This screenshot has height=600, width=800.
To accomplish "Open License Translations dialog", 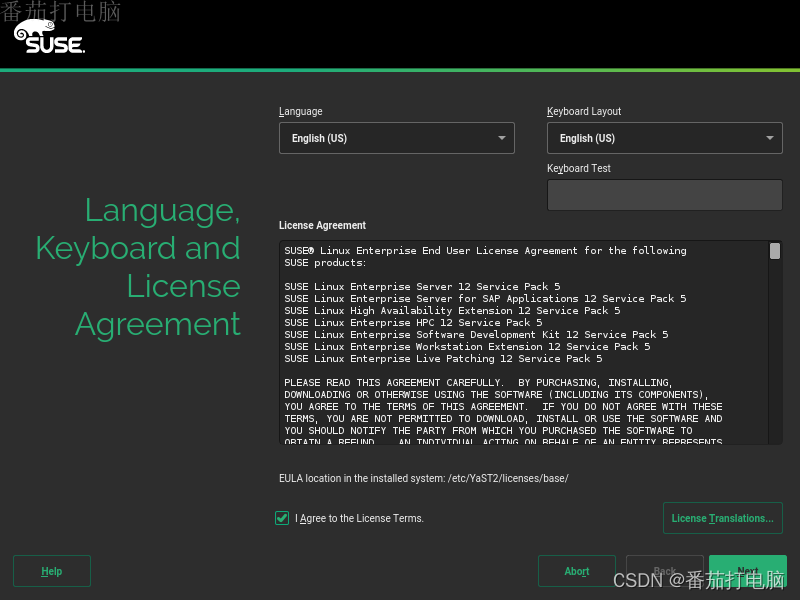I will click(722, 518).
